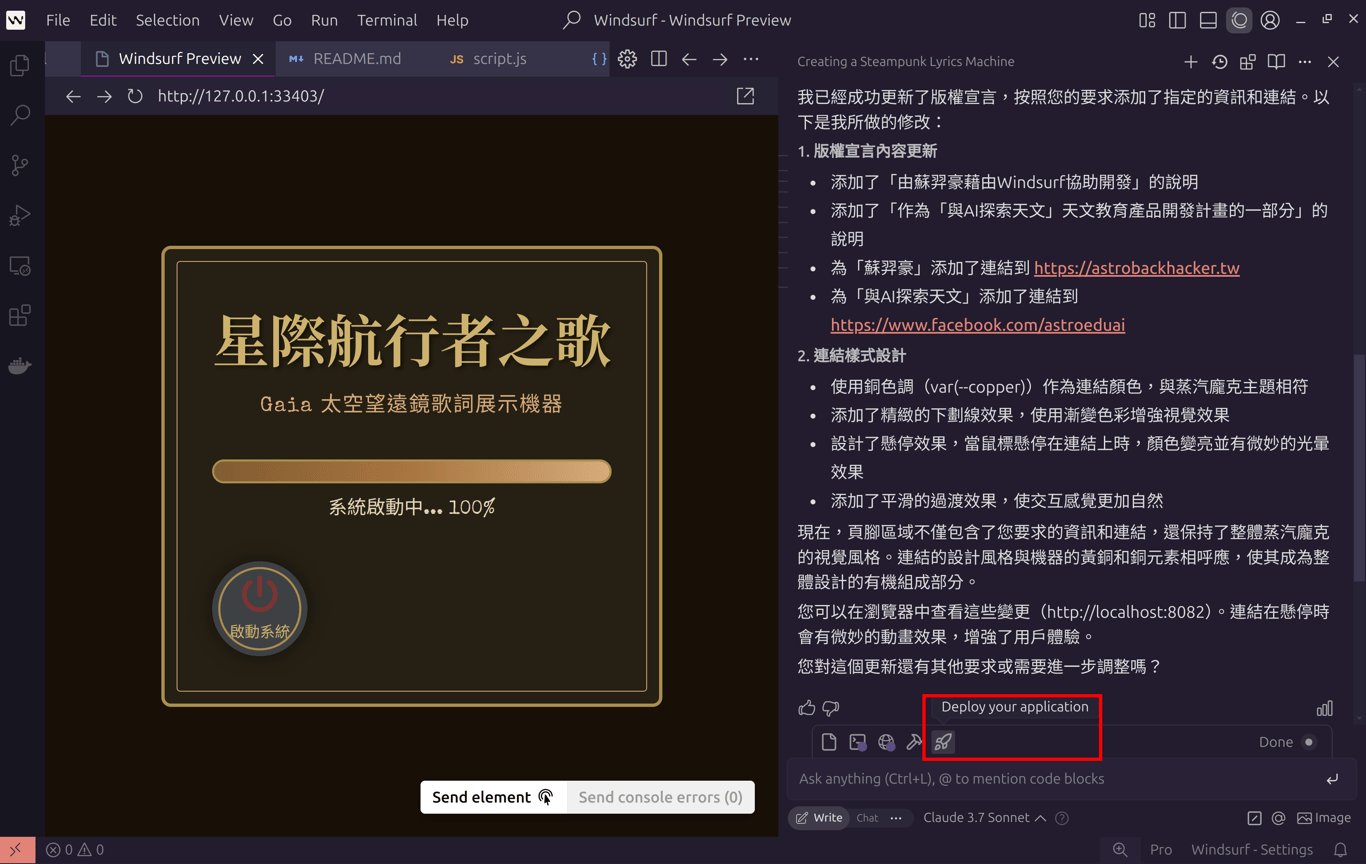This screenshot has height=864, width=1366.
Task: Click Send console errors (0) button
Action: point(660,797)
